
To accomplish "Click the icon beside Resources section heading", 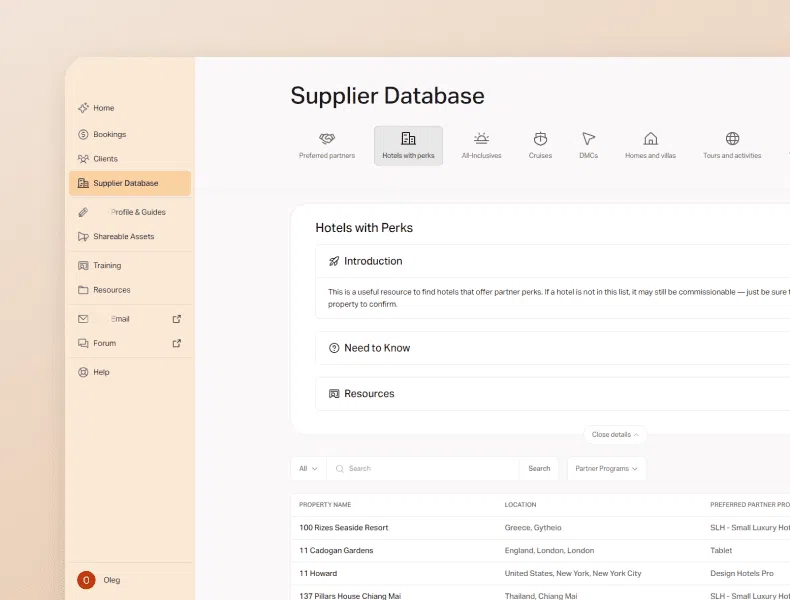I will tap(334, 394).
